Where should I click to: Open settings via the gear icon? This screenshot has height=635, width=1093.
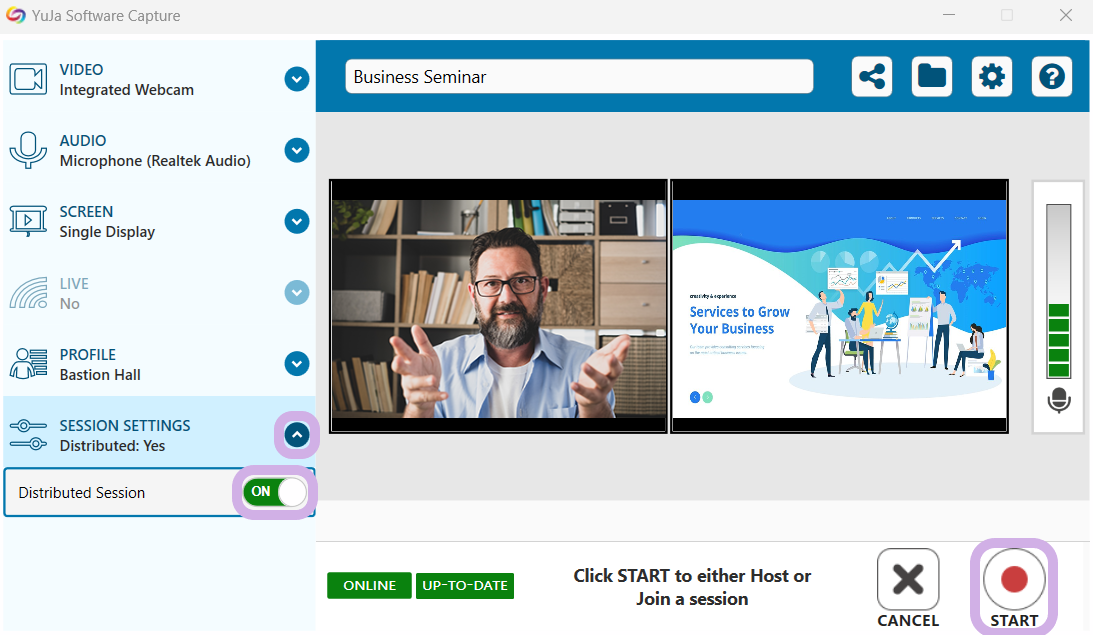tap(991, 76)
